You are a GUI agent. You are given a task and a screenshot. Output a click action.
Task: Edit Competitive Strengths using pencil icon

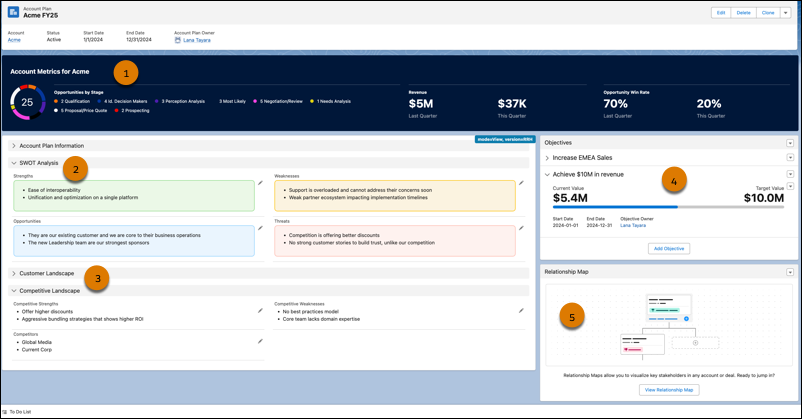(x=260, y=311)
